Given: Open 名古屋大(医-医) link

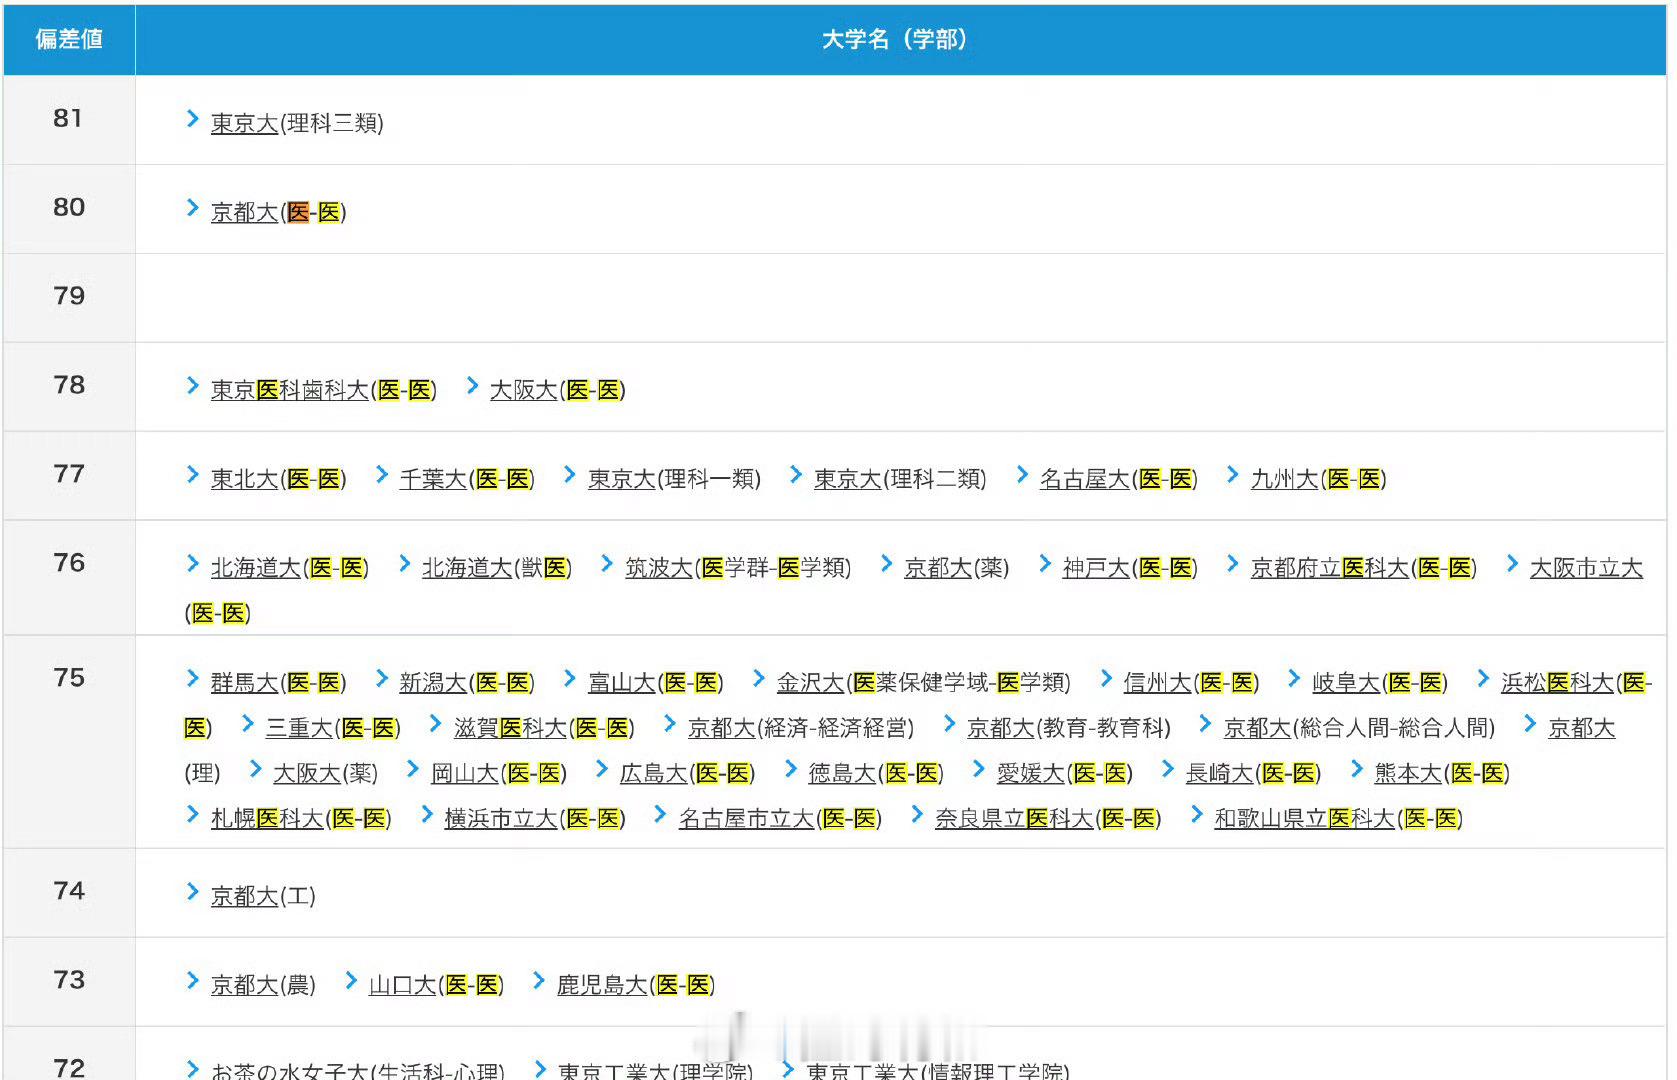Looking at the screenshot, I should (x=1118, y=479).
